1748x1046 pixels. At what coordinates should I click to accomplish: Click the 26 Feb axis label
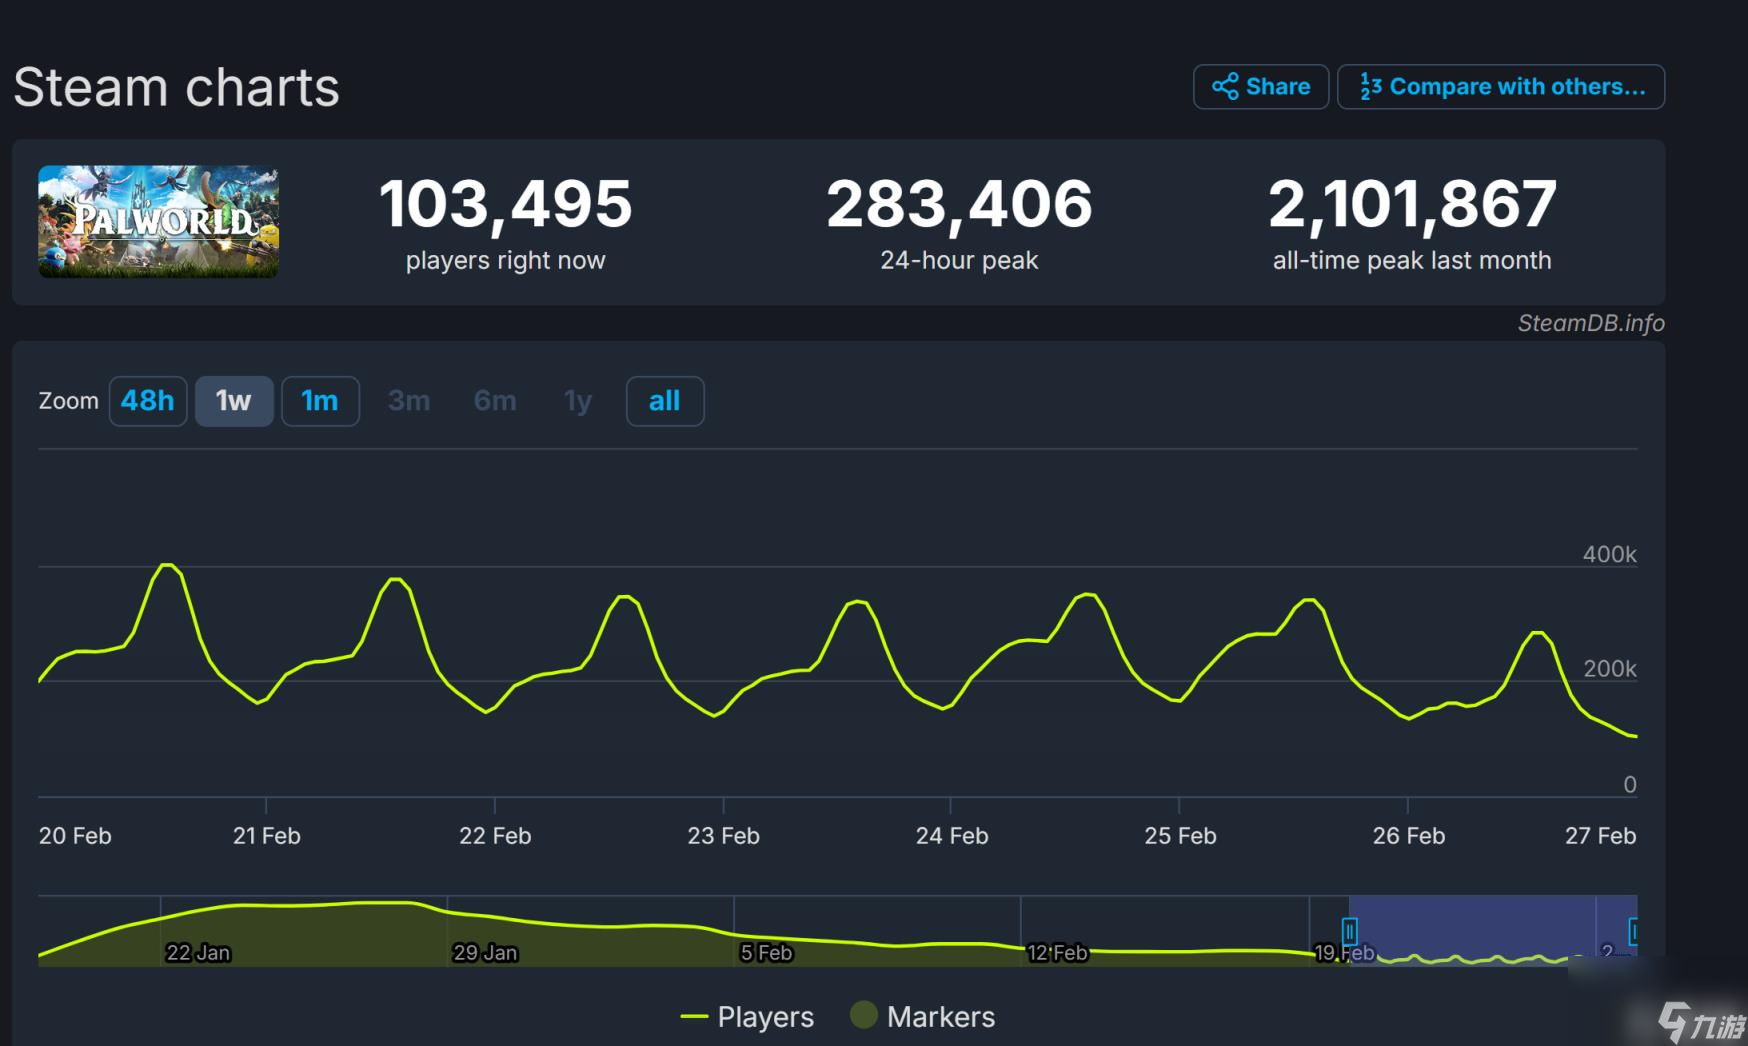[1408, 836]
